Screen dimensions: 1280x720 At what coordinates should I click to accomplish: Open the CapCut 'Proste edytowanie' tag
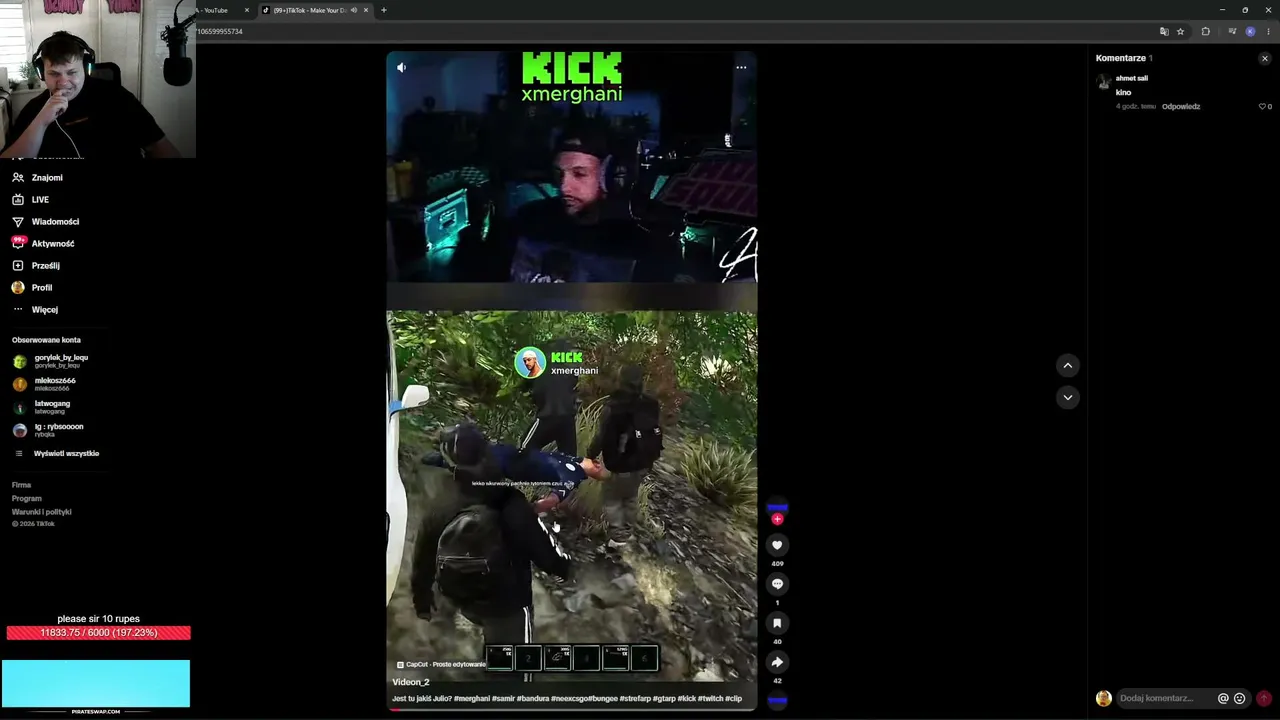tap(441, 665)
